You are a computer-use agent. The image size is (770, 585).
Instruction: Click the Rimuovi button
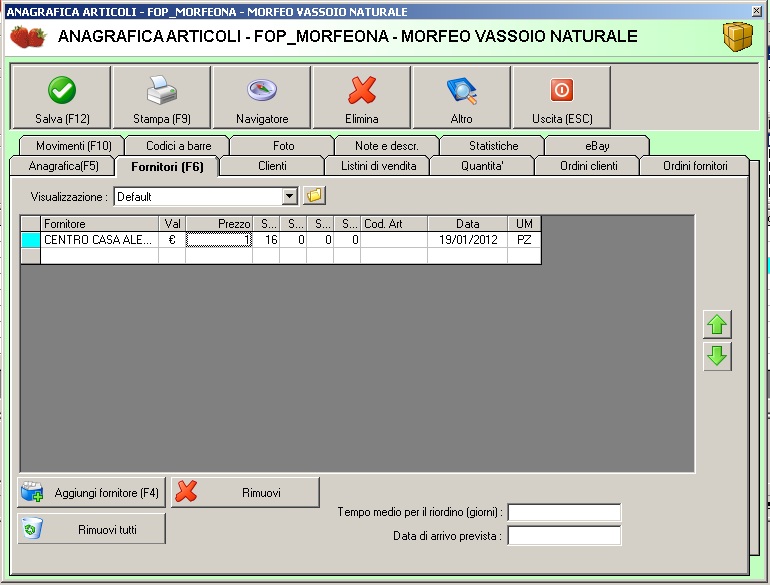(245, 492)
